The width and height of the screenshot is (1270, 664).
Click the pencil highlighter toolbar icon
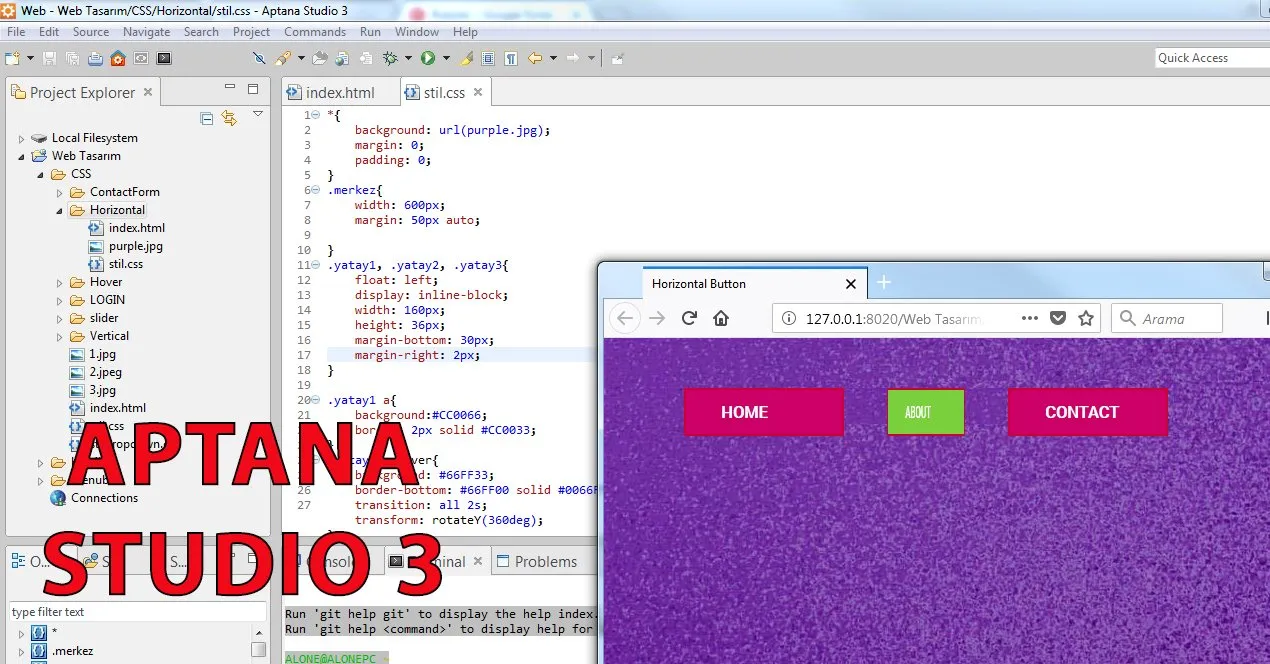coord(466,58)
